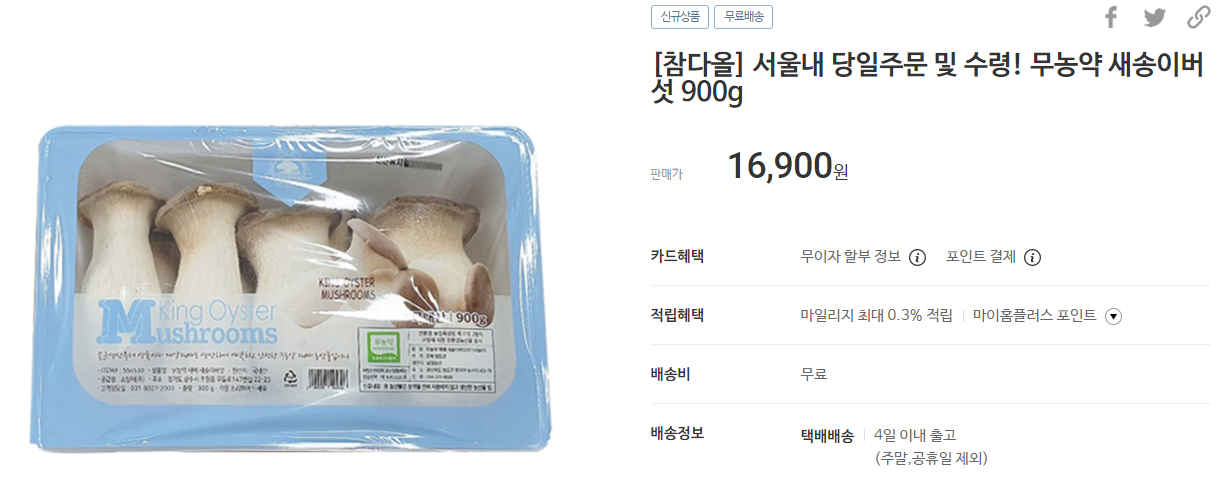Screen dimensions: 1225x485
Task: Share product on Twitter icon
Action: click(x=1155, y=17)
